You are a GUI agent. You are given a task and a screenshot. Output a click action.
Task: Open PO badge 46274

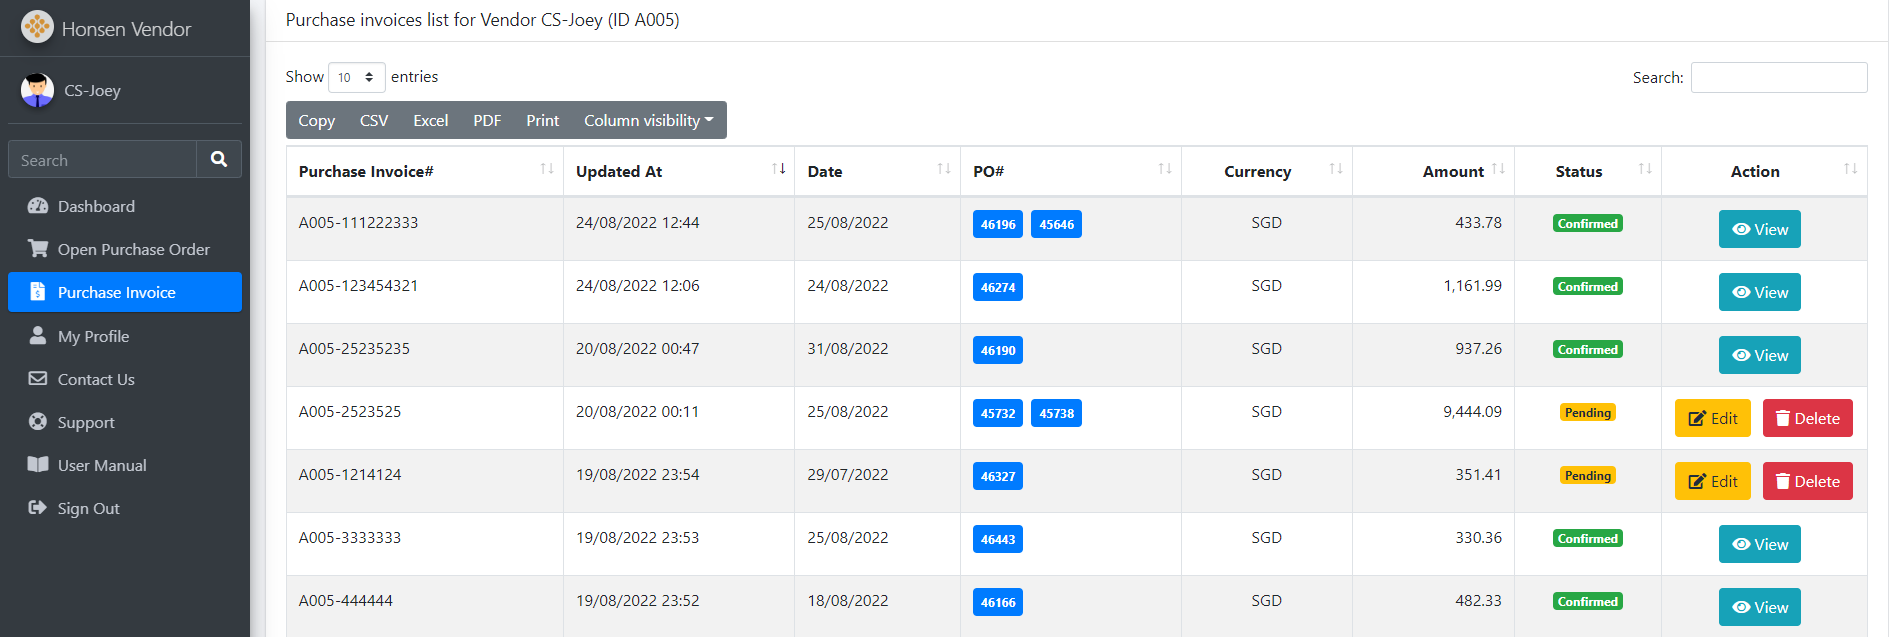click(997, 287)
